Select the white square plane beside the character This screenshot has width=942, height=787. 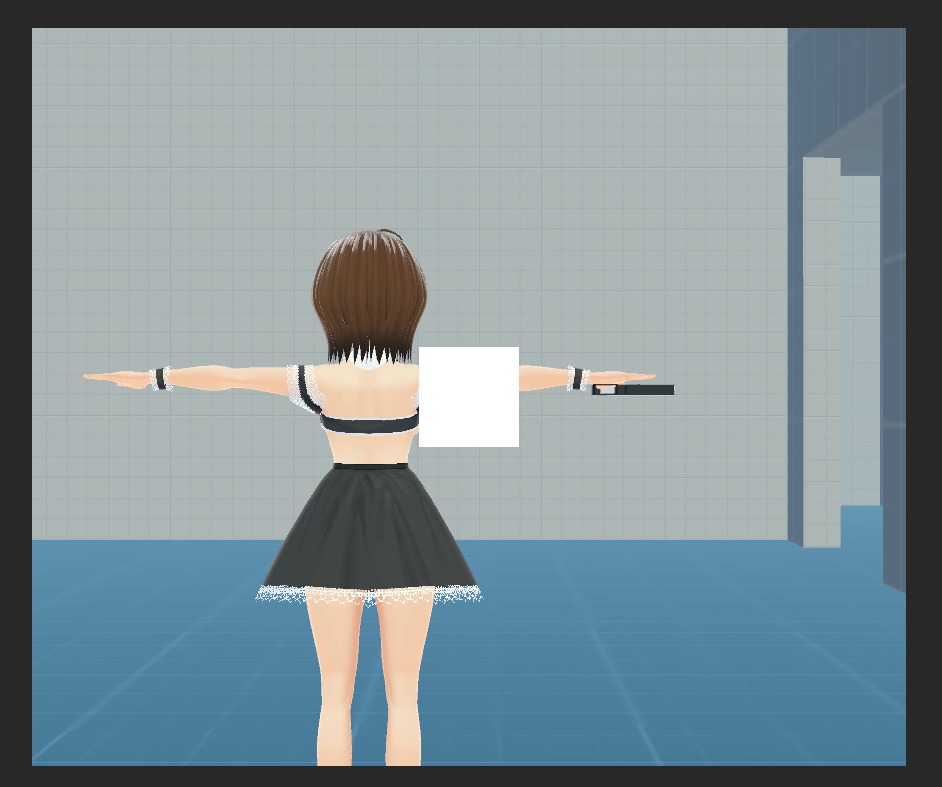468,397
